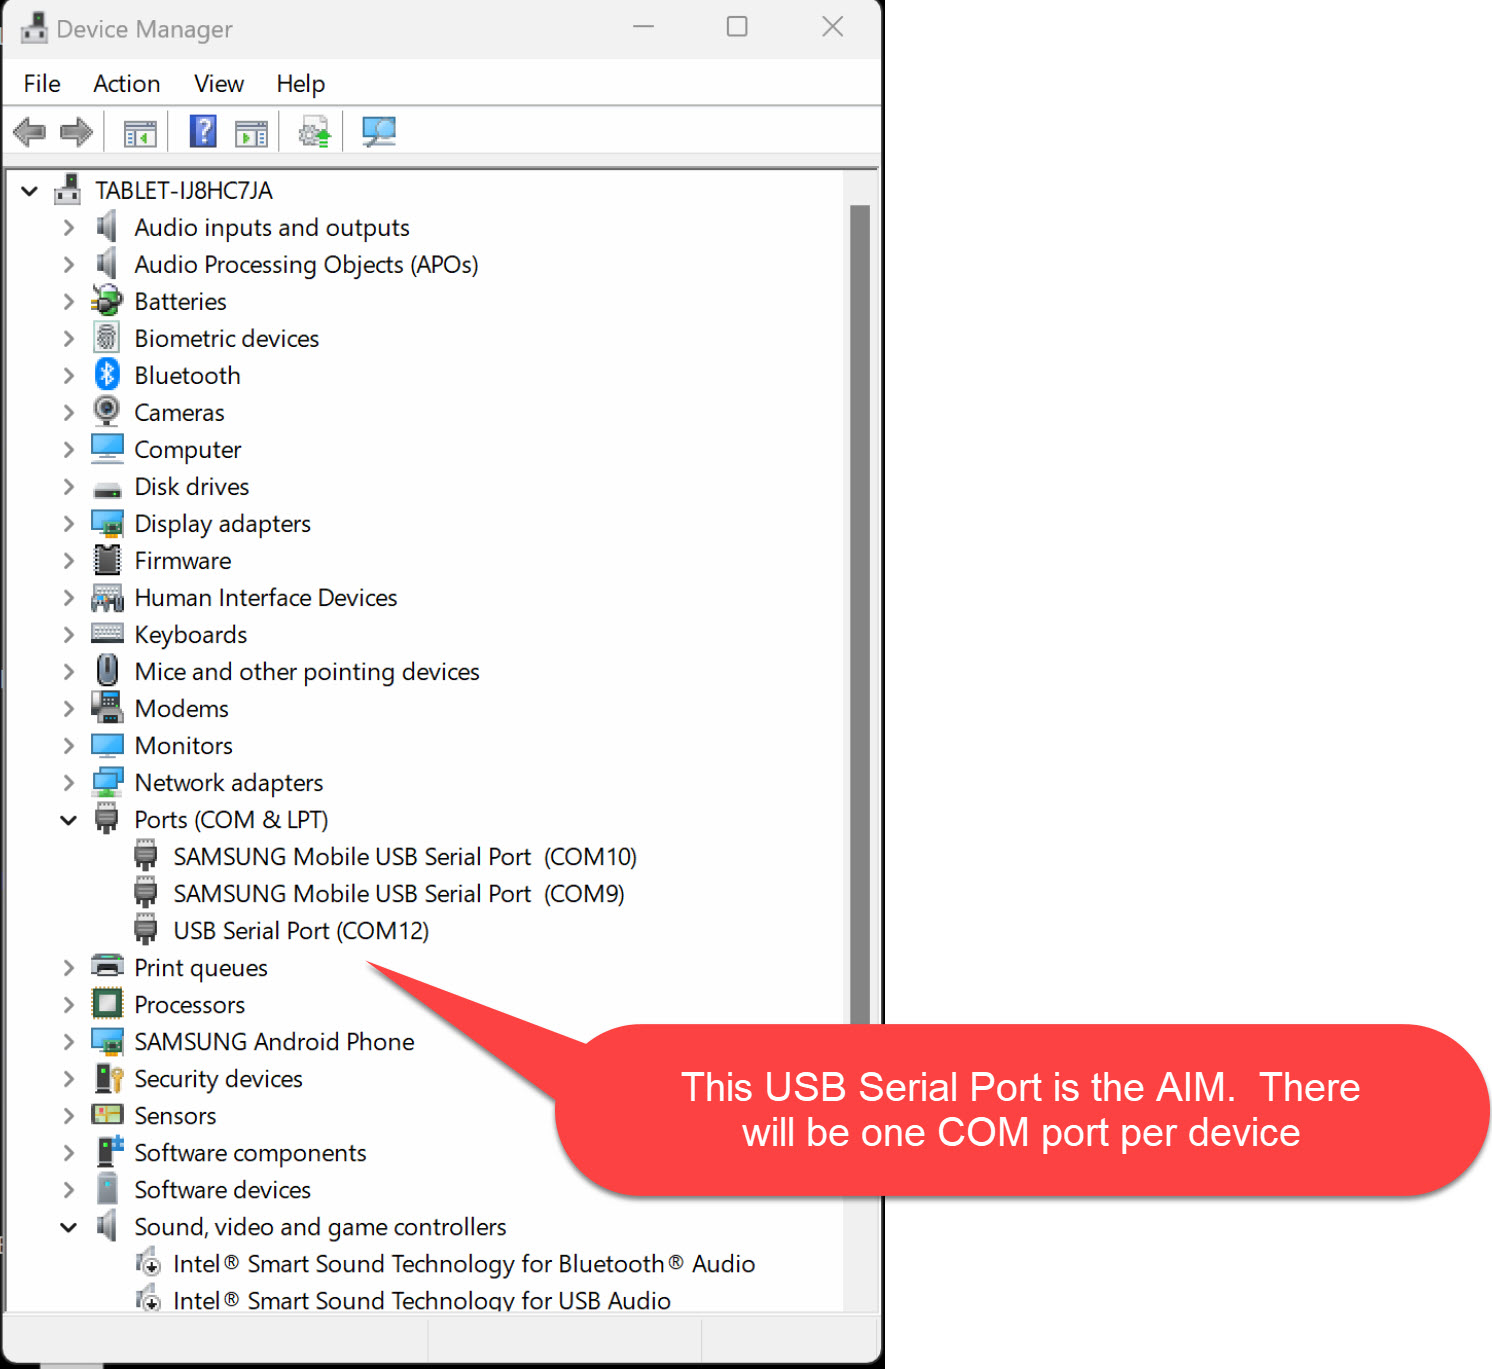The height and width of the screenshot is (1369, 1492).
Task: Select the Software devices label
Action: [223, 1189]
